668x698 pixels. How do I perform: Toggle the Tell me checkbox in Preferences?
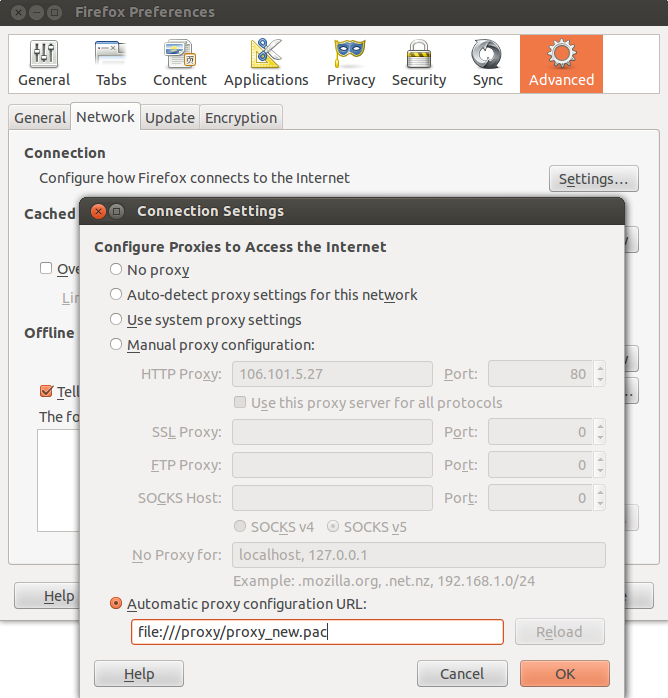(46, 391)
